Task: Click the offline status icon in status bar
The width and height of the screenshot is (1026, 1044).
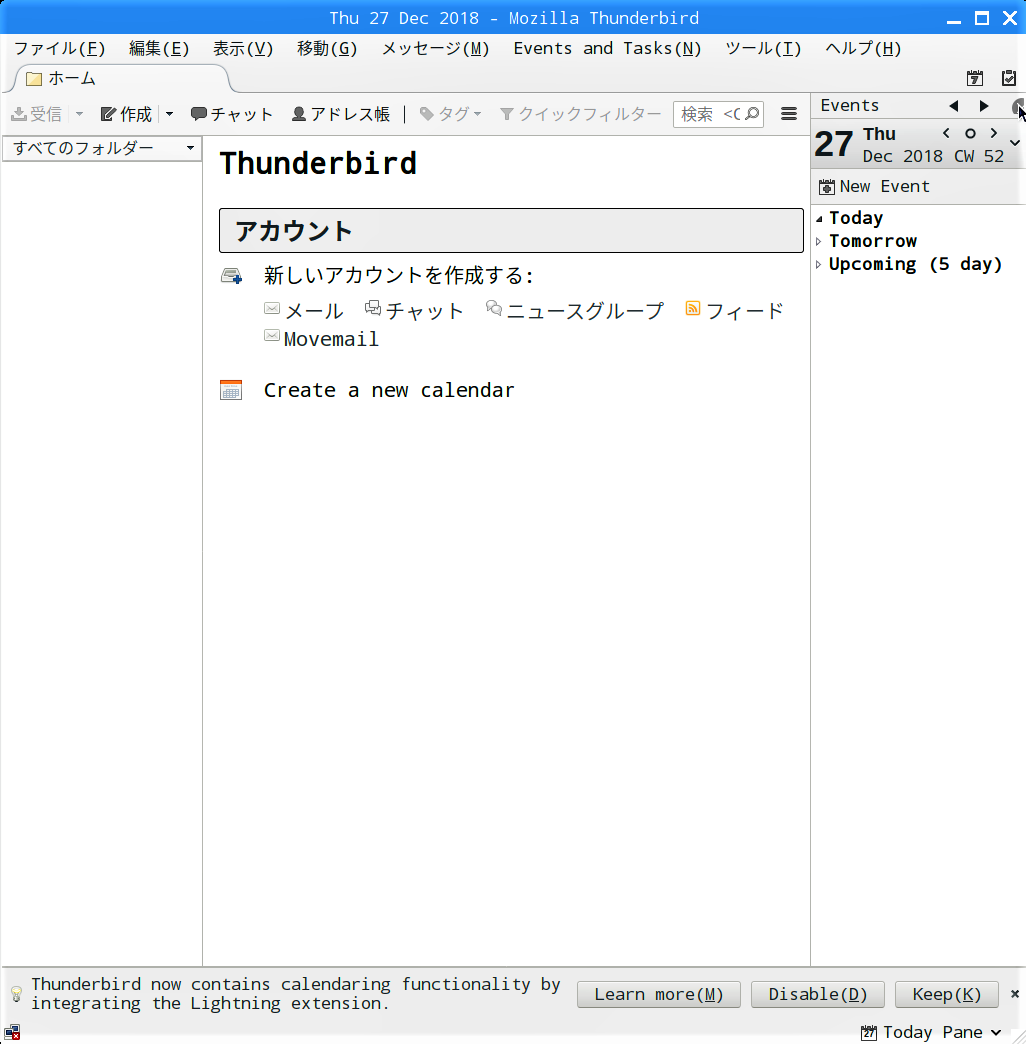Action: tap(12, 1033)
